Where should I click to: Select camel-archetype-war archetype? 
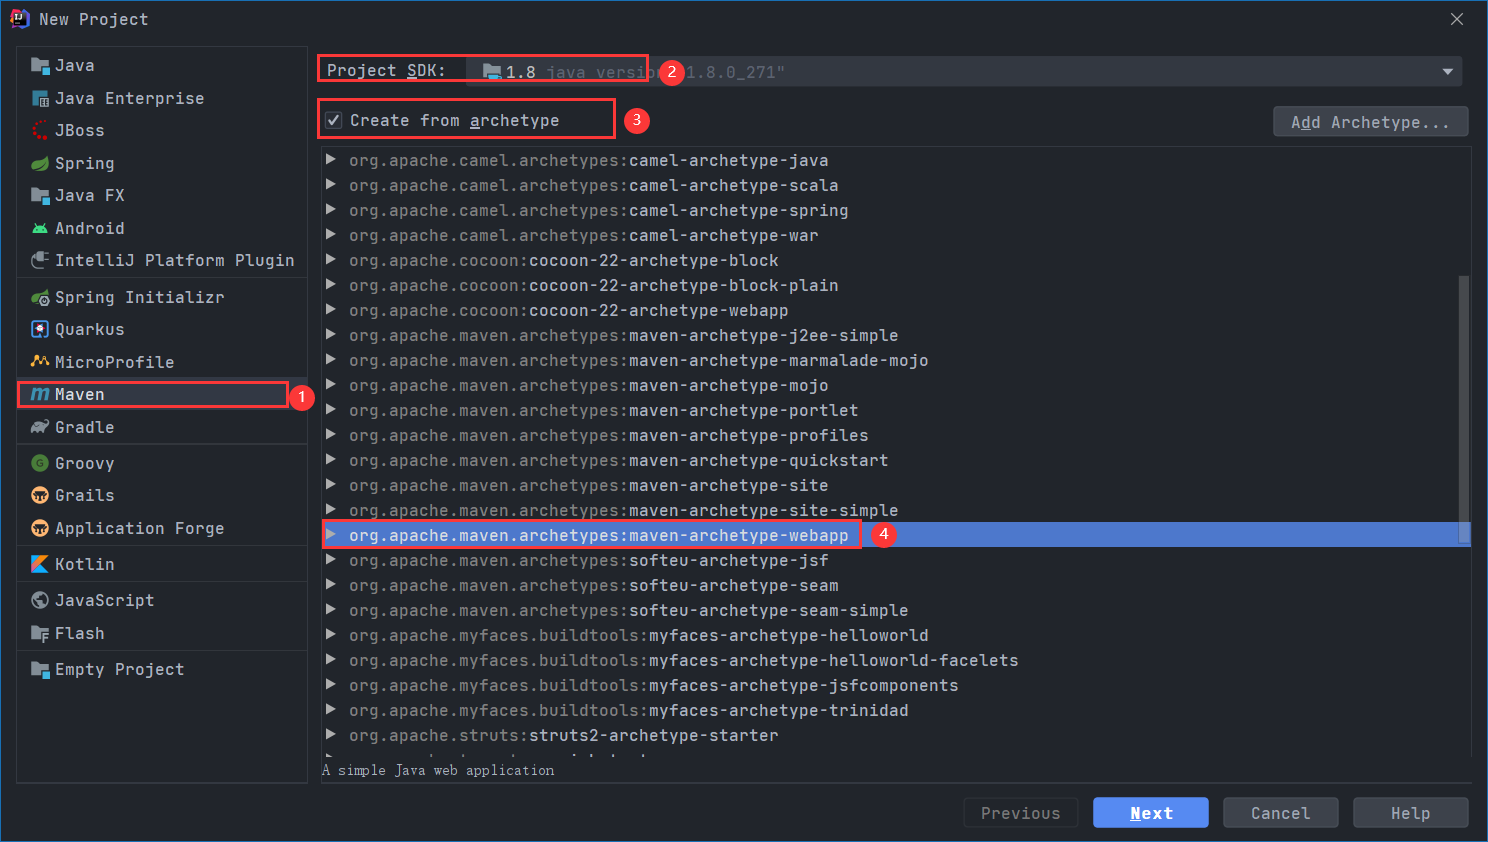[x=896, y=235]
